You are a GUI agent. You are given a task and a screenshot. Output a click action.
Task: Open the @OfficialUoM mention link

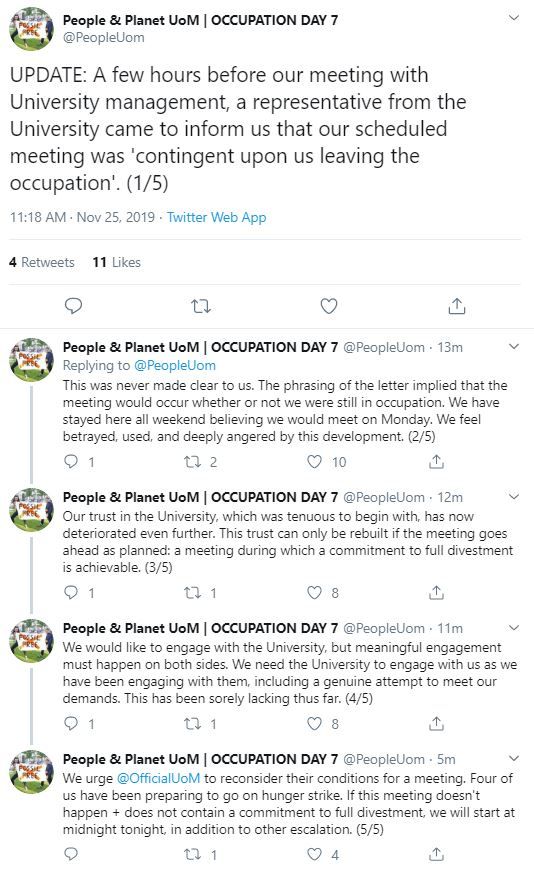point(158,778)
